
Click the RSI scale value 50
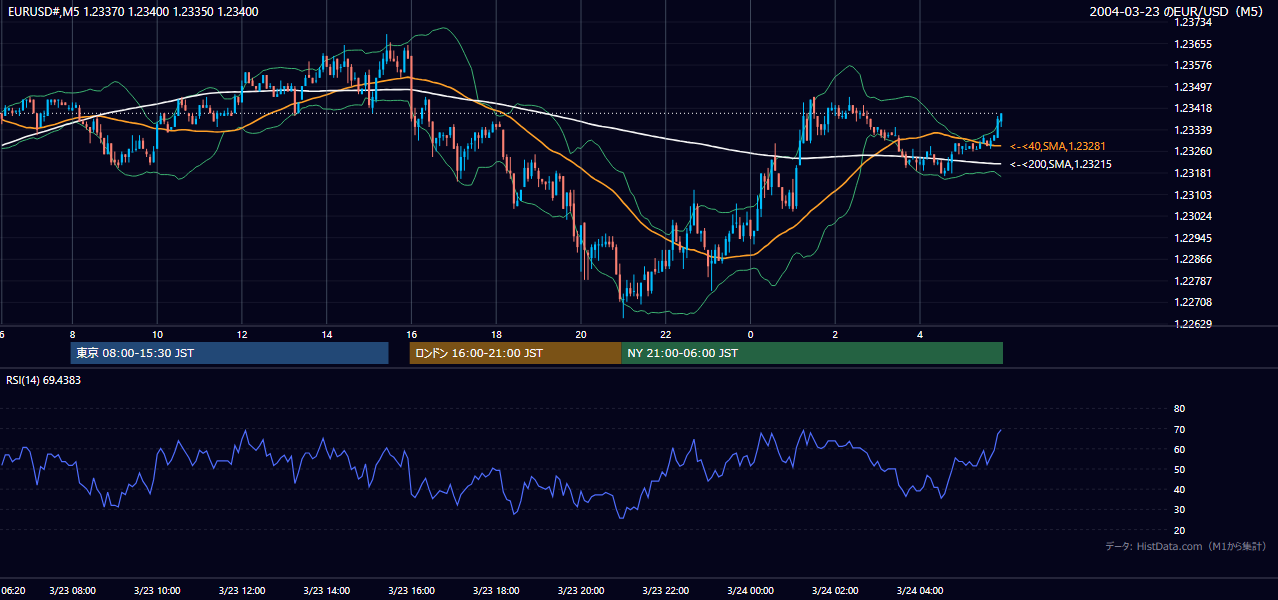[x=1179, y=469]
